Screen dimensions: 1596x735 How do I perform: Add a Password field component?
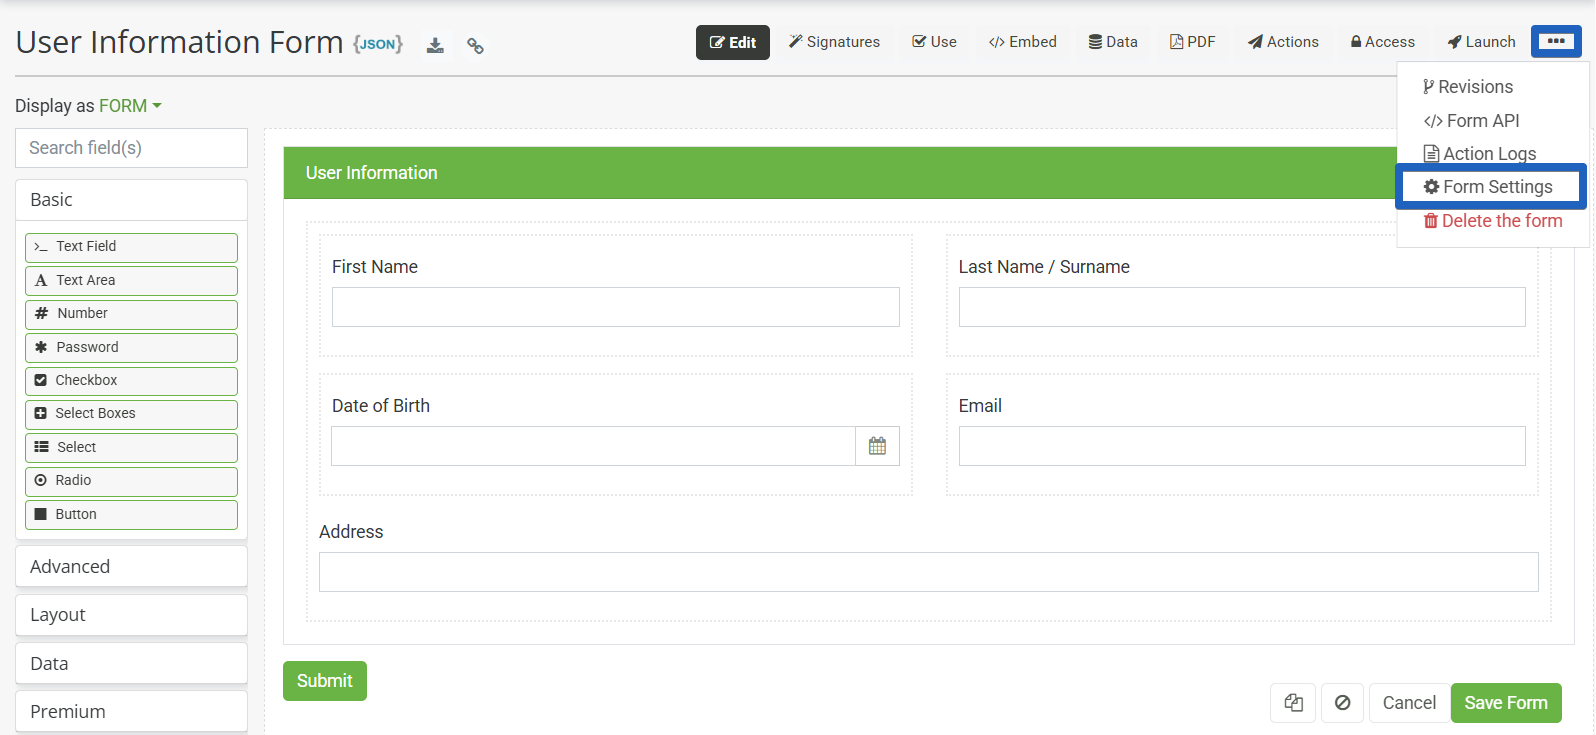(x=131, y=347)
